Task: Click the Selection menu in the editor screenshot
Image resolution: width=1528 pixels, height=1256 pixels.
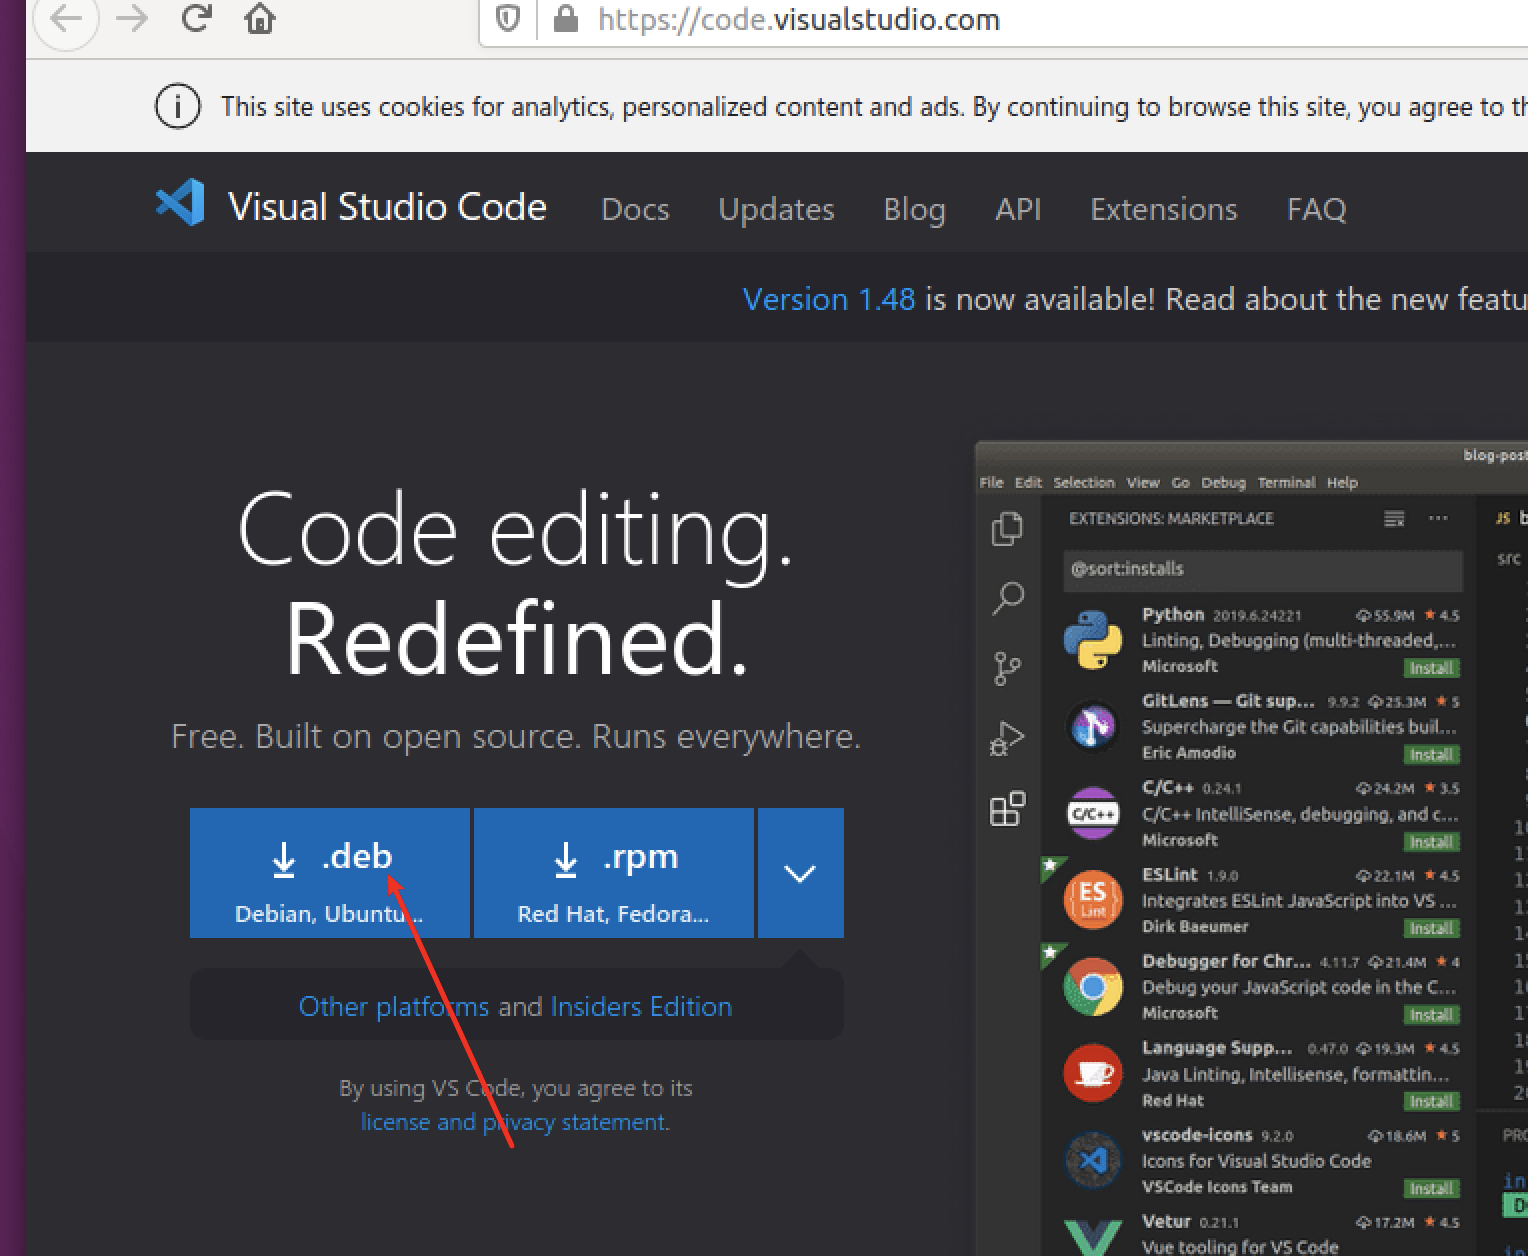Action: click(x=1083, y=482)
